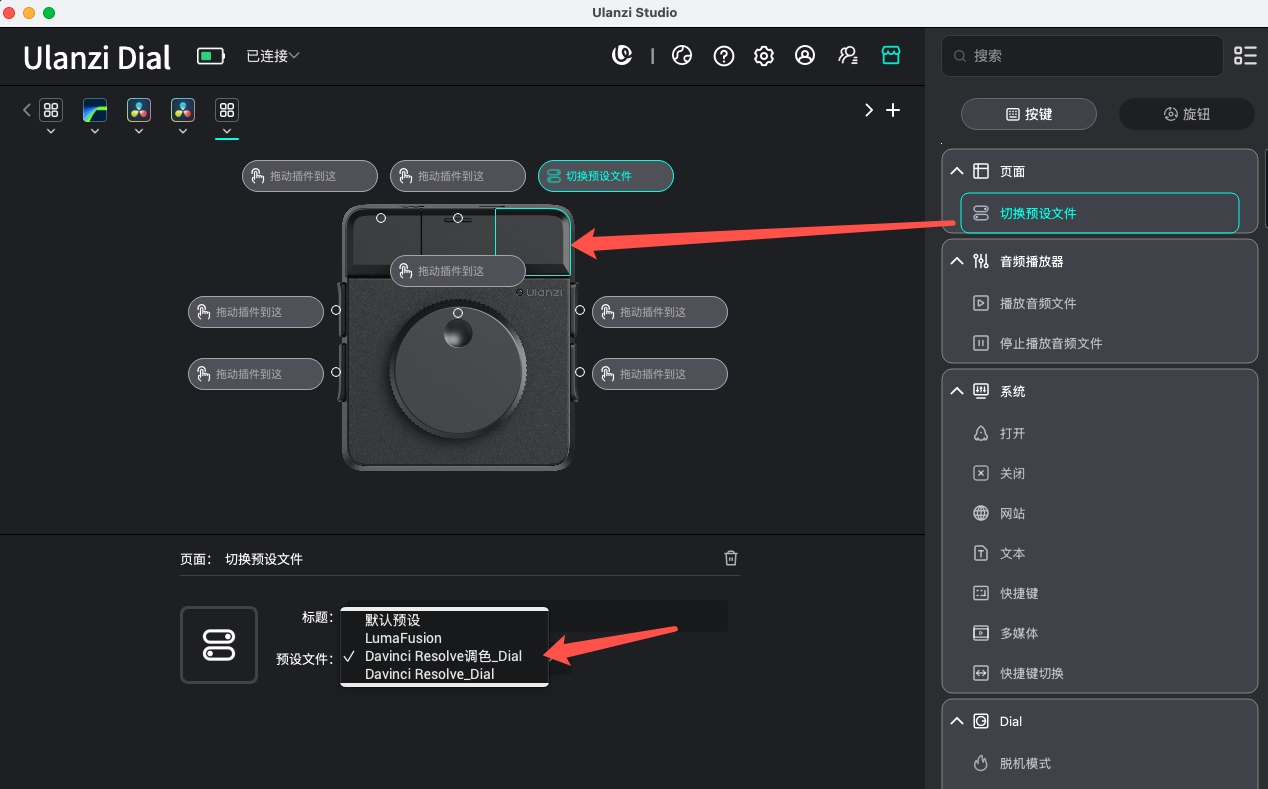Collapse the 音频播放器 category
The image size is (1268, 789).
pos(957,261)
